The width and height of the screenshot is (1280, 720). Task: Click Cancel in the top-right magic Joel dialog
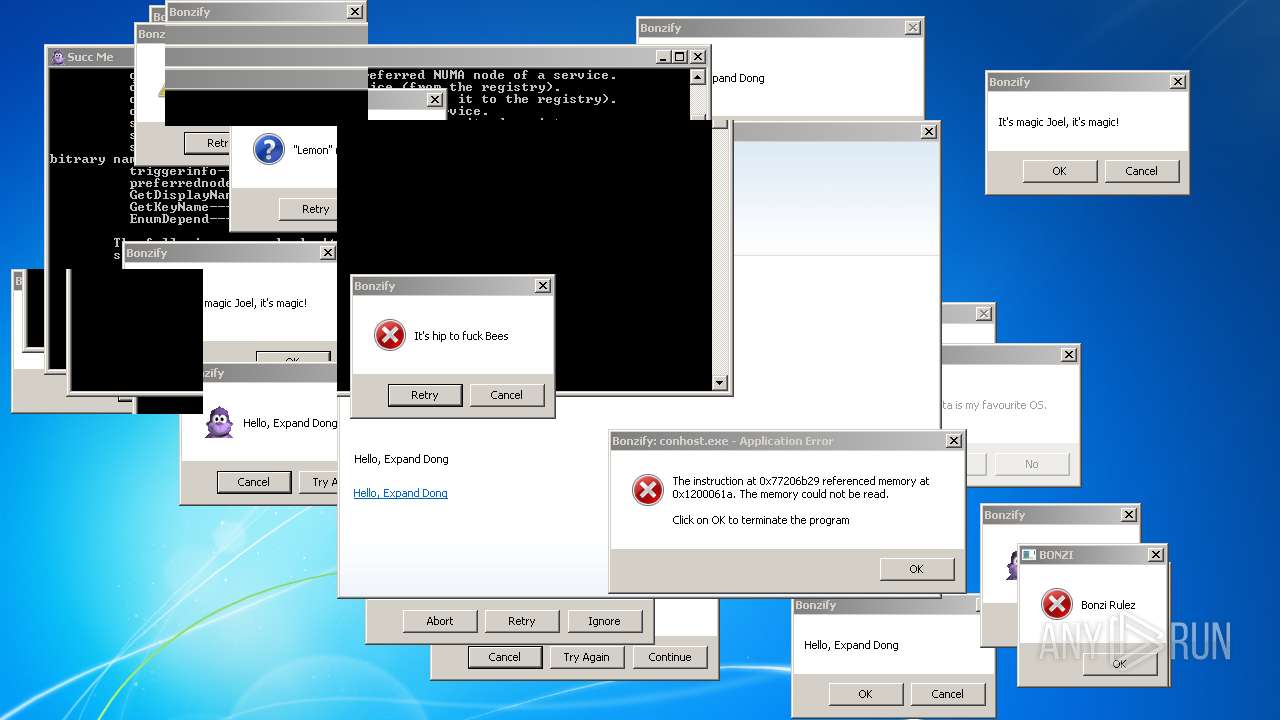pos(1142,171)
